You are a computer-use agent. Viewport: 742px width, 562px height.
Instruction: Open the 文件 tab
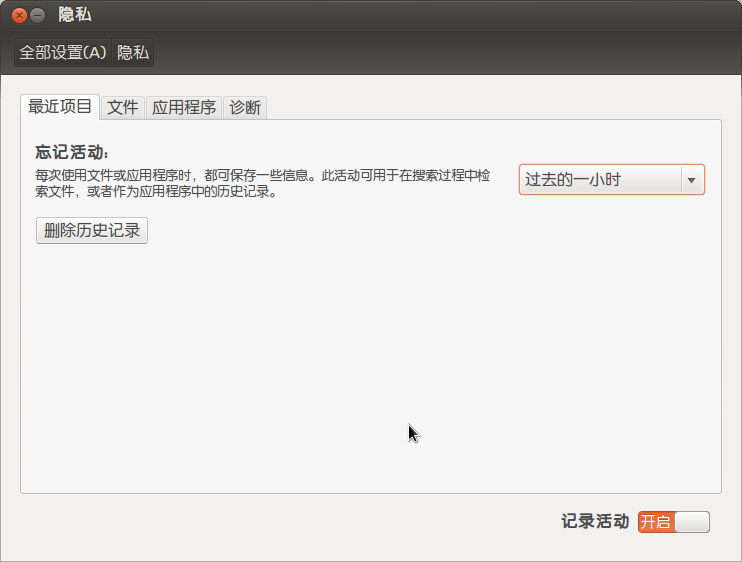(x=123, y=107)
